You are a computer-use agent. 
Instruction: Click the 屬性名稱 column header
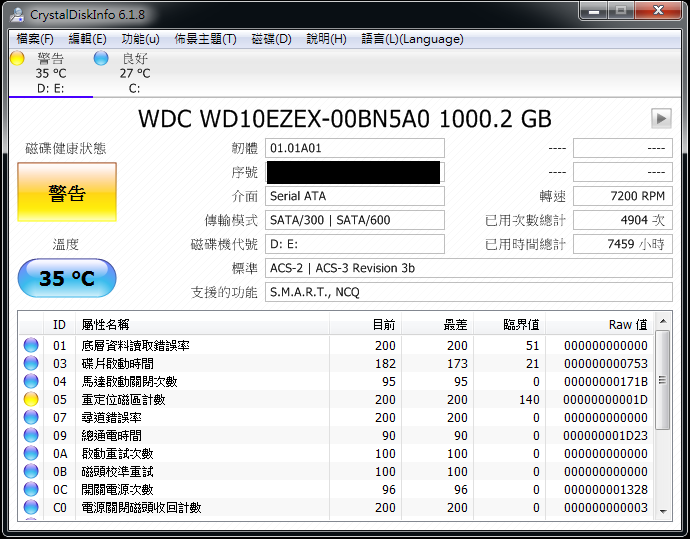202,325
